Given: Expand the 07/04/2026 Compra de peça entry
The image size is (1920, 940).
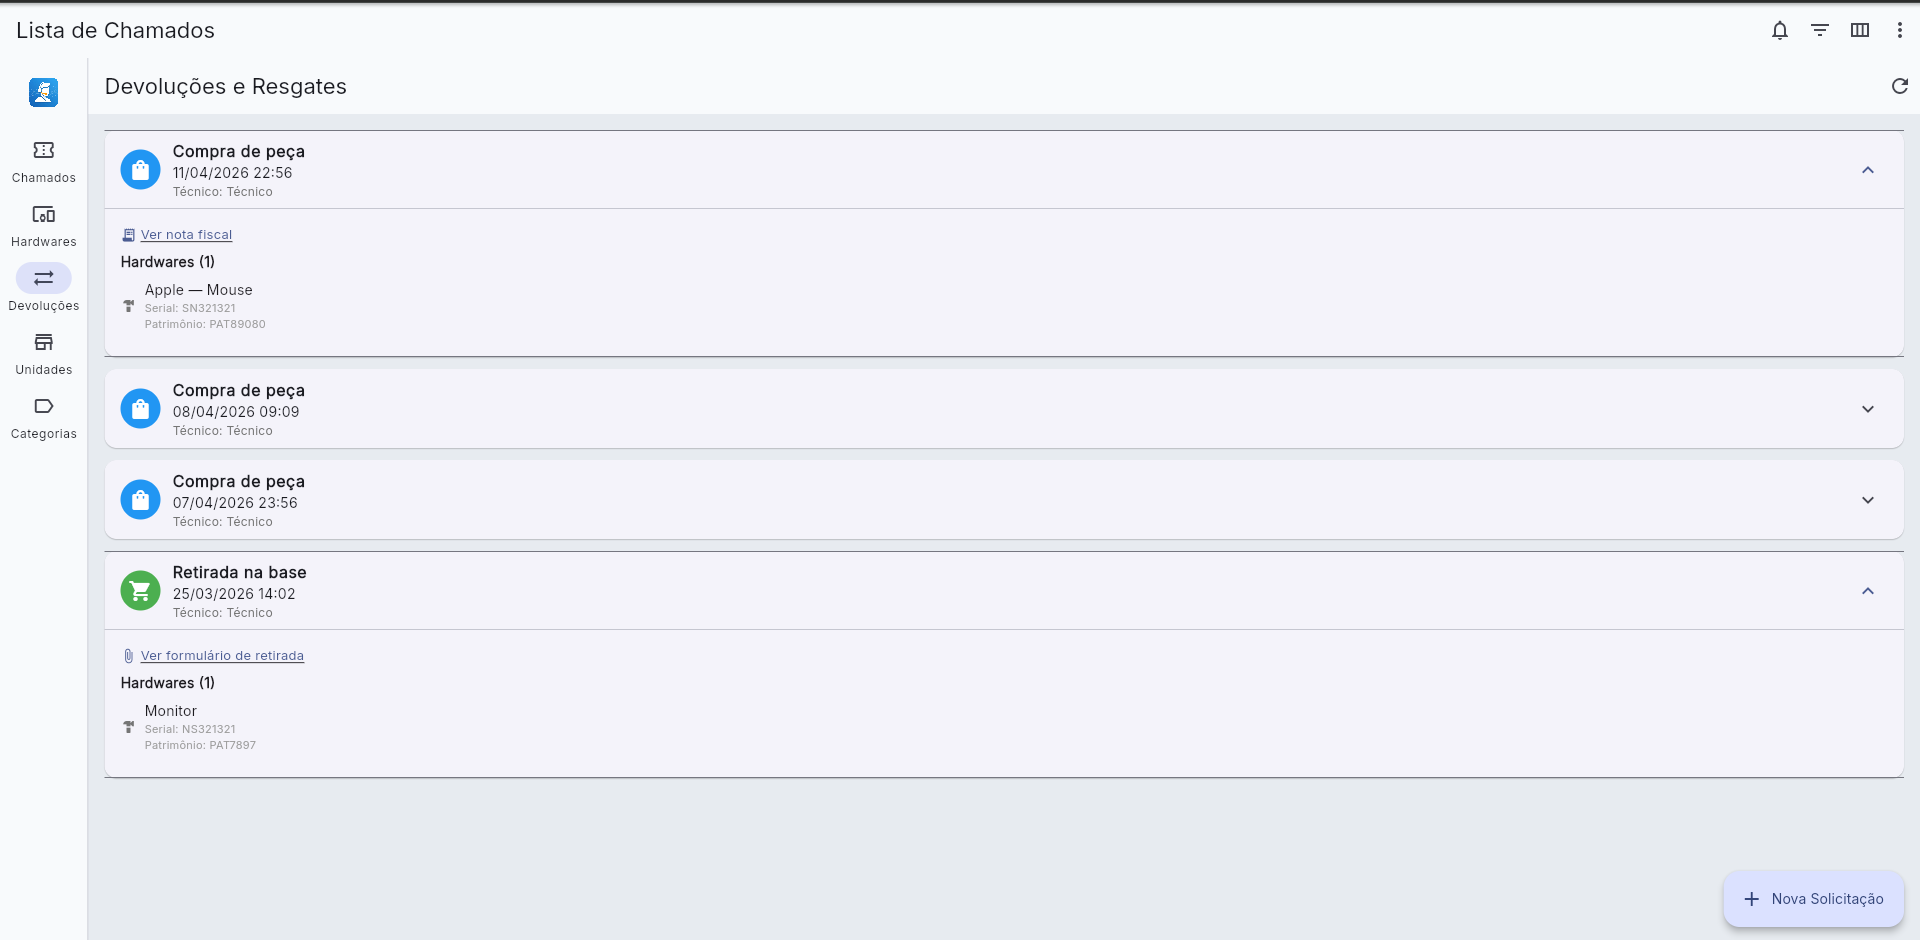Looking at the screenshot, I should click(1868, 500).
